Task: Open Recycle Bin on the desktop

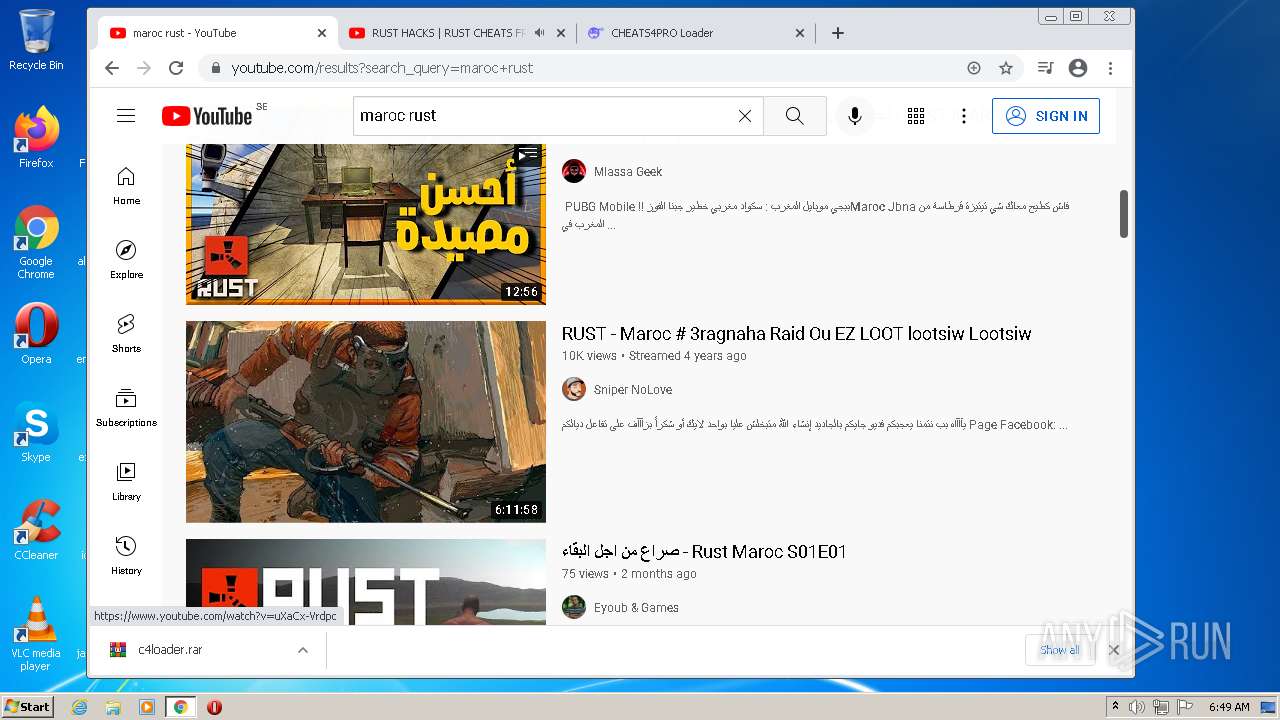Action: pos(36,40)
